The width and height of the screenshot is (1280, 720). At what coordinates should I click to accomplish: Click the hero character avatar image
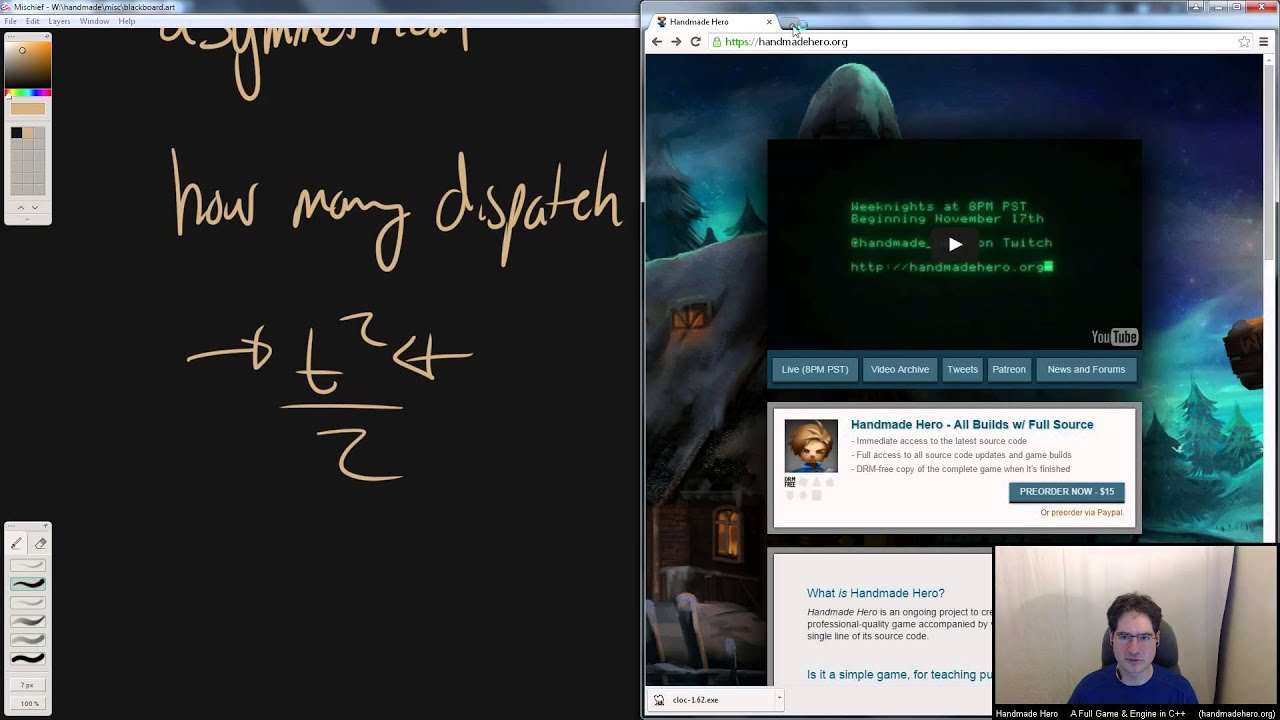tap(811, 446)
